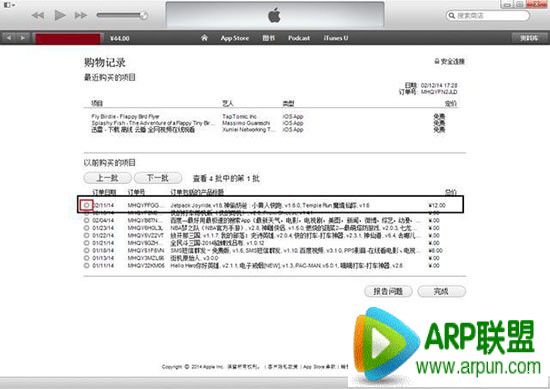Click 上一批 previous batch button
550x389 pixels.
tap(108, 178)
